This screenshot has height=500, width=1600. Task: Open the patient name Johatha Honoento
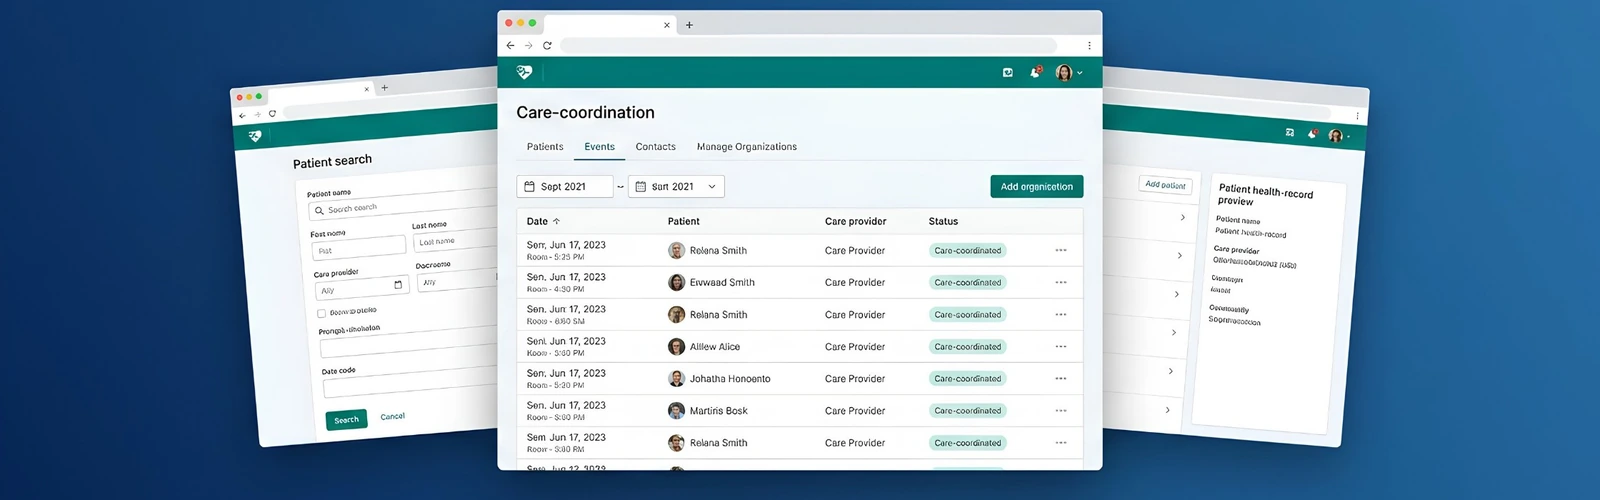pos(730,379)
